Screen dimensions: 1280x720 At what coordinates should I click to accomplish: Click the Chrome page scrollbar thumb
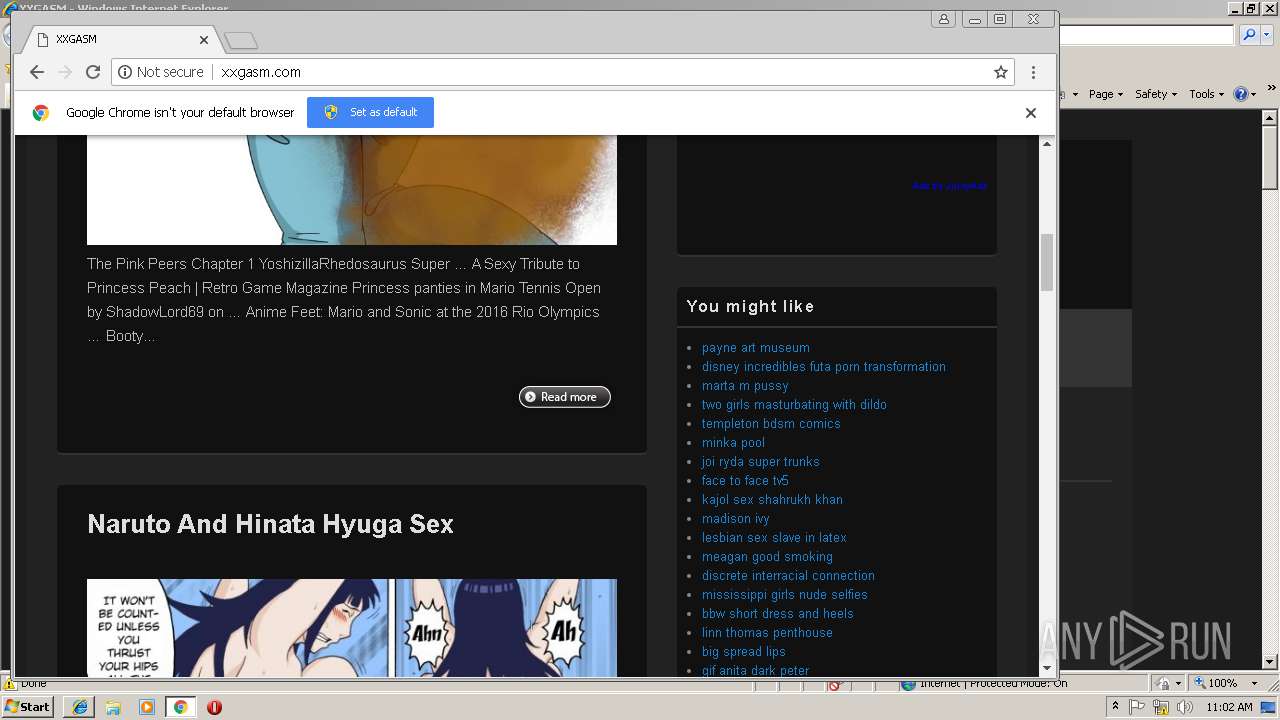tap(1048, 262)
